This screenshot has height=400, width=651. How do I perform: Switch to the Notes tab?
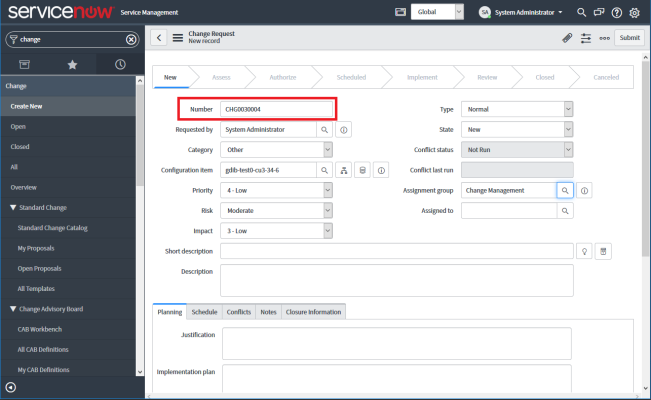coord(268,312)
